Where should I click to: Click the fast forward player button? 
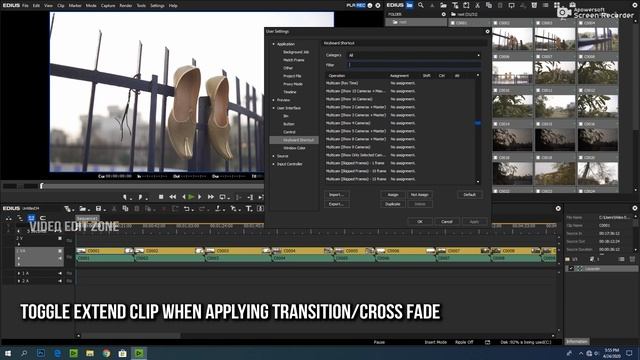pyautogui.click(x=211, y=197)
